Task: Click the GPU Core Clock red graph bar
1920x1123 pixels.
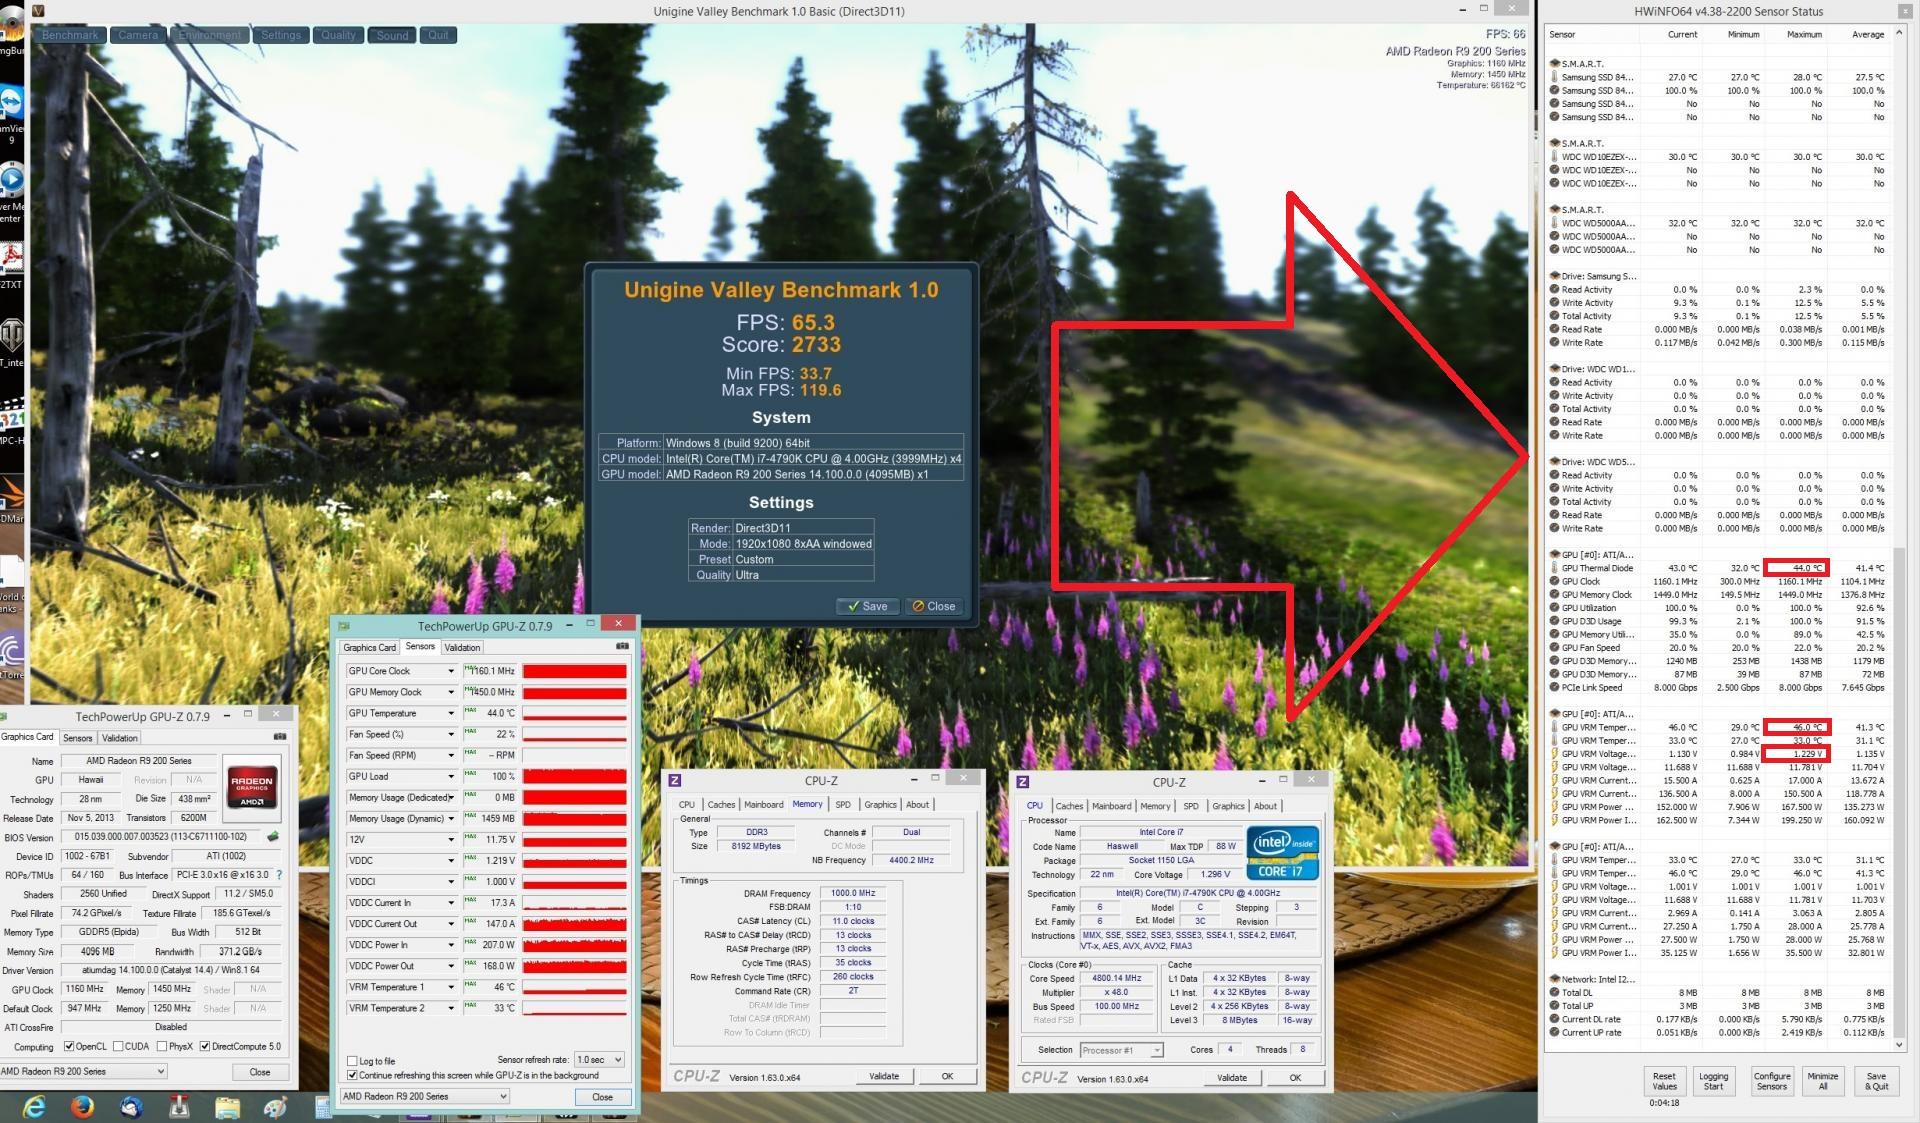Action: tap(574, 671)
